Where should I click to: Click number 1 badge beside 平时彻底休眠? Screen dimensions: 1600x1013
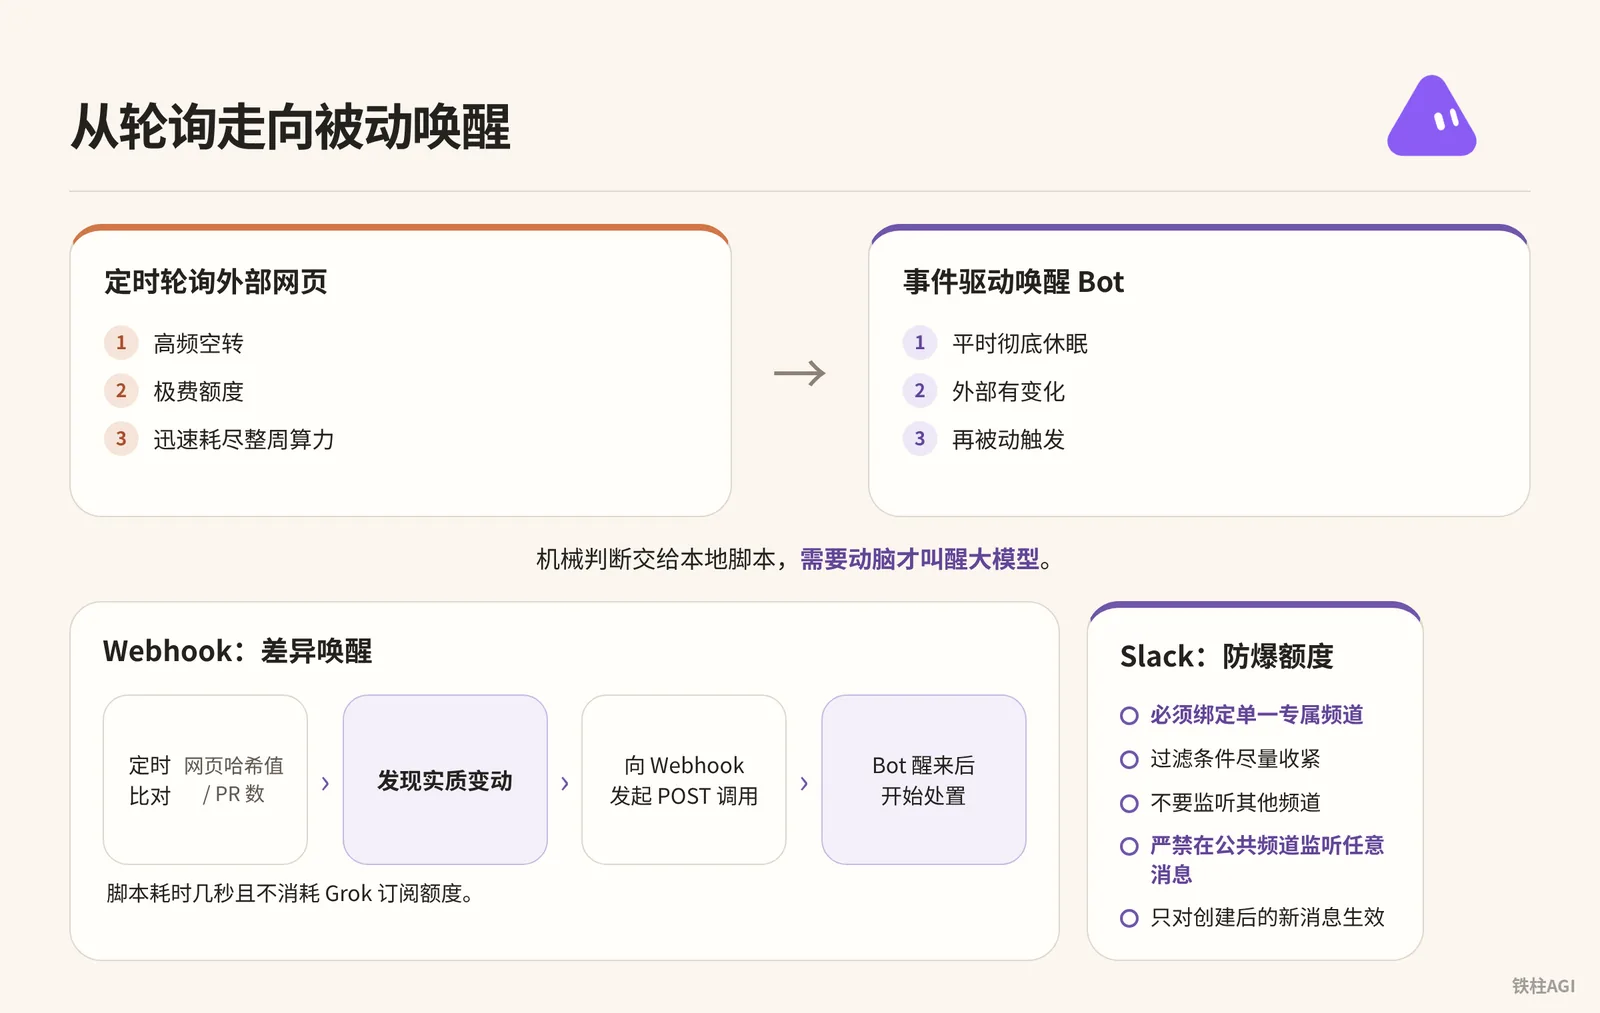pyautogui.click(x=920, y=343)
